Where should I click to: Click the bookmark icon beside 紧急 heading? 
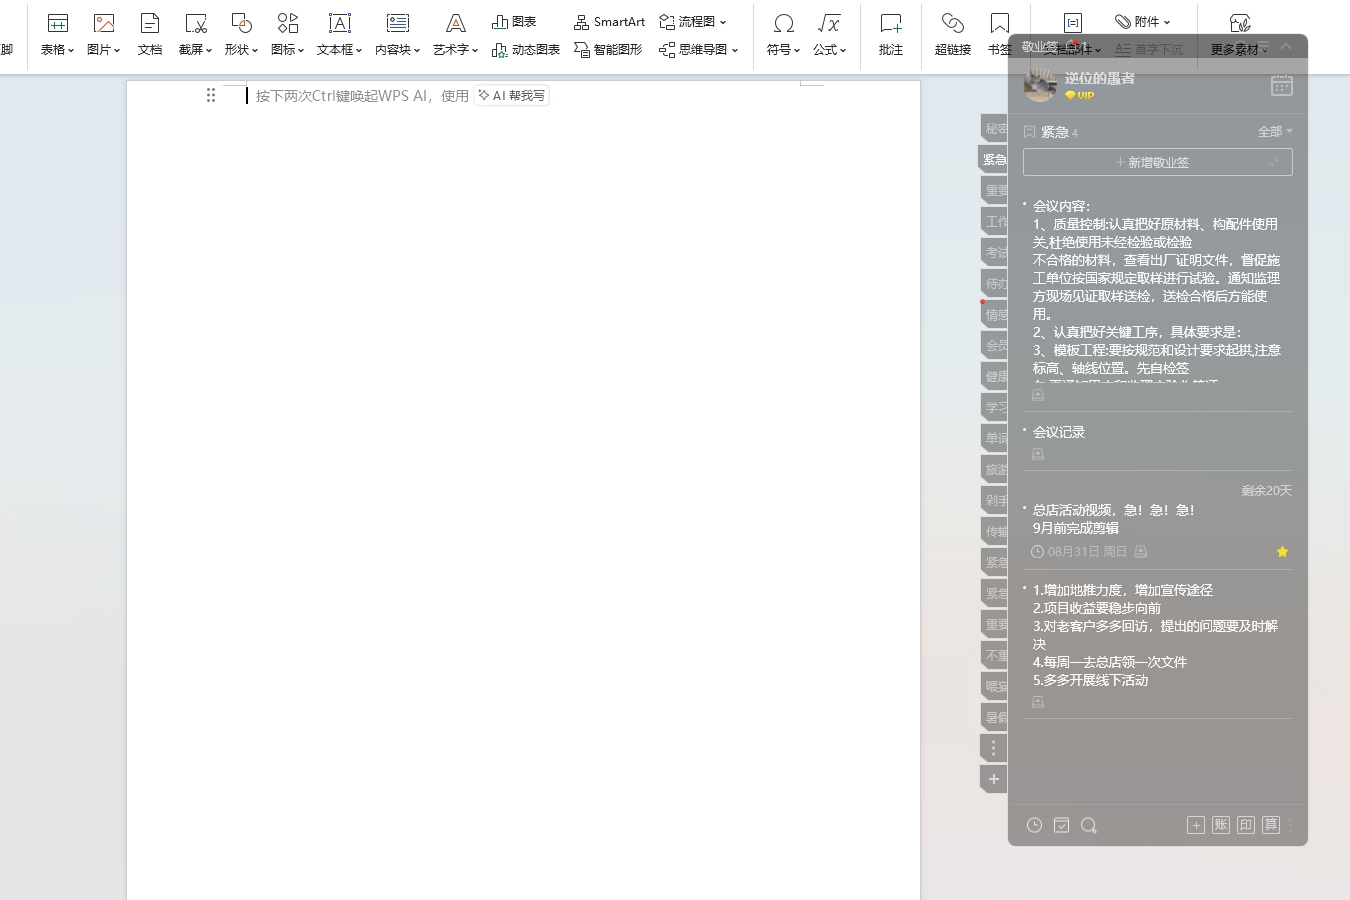coord(1030,132)
